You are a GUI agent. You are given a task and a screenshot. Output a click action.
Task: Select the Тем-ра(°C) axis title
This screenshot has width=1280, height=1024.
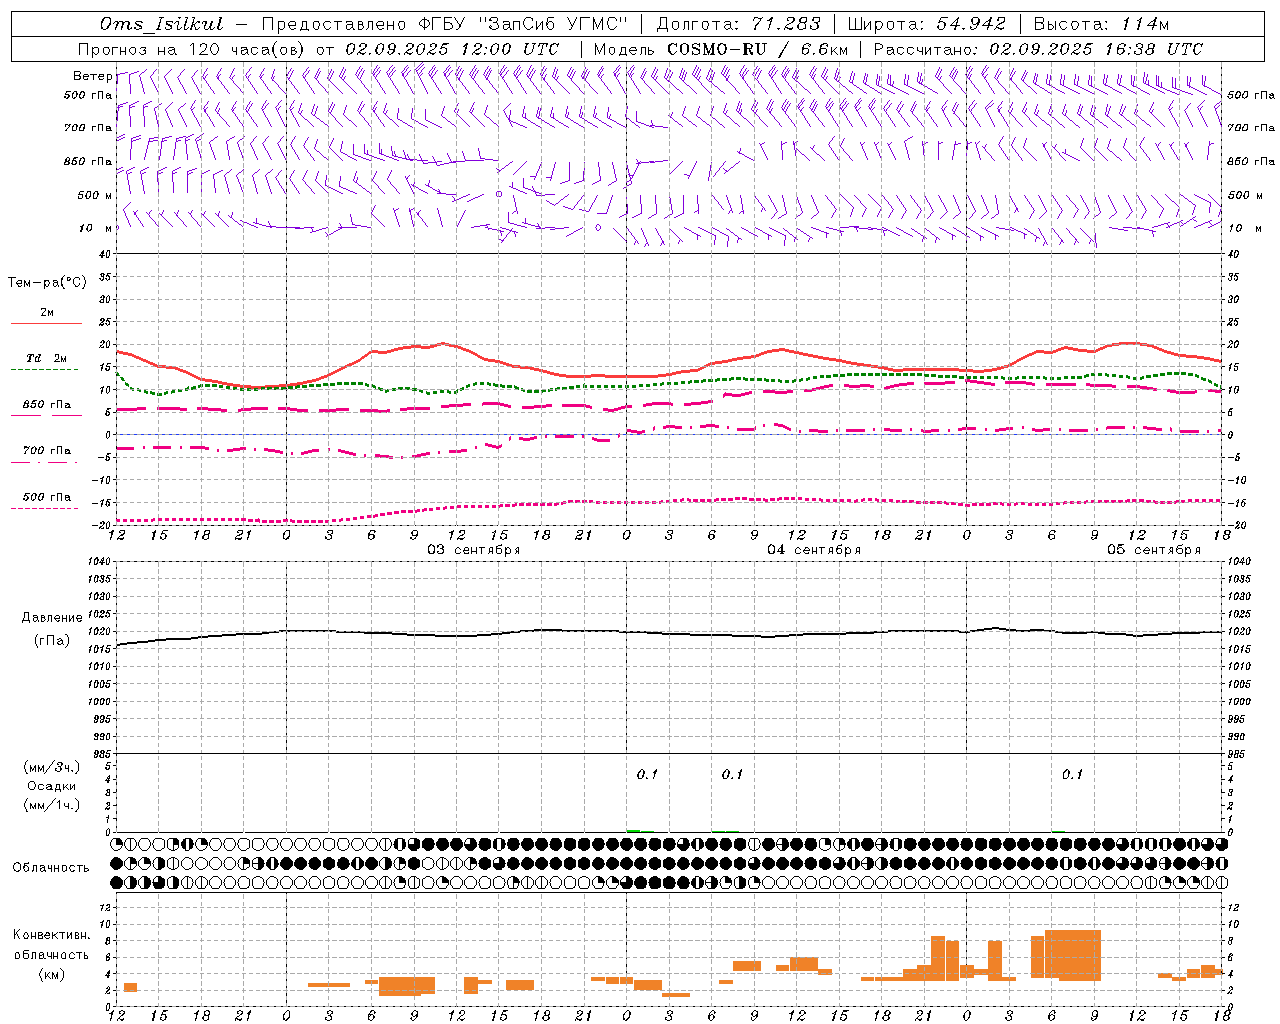(x=47, y=282)
